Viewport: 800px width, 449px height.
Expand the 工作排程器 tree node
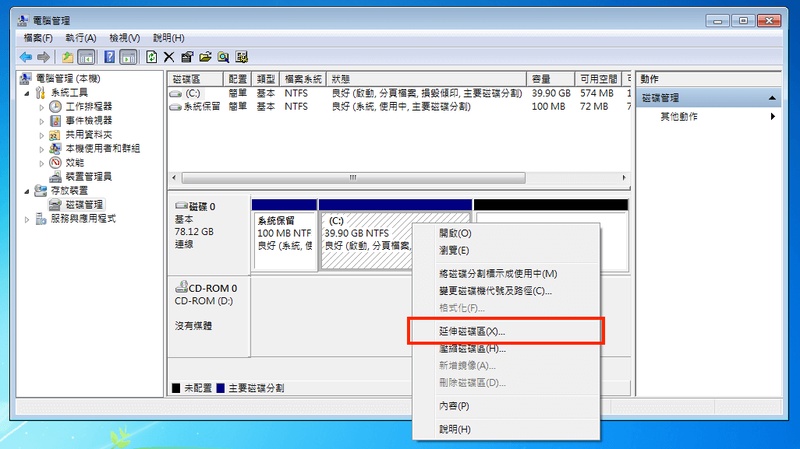click(42, 107)
